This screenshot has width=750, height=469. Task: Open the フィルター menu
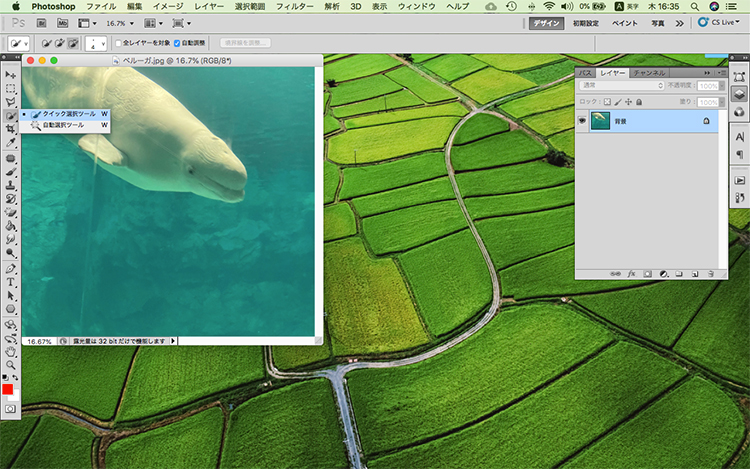[x=294, y=7]
